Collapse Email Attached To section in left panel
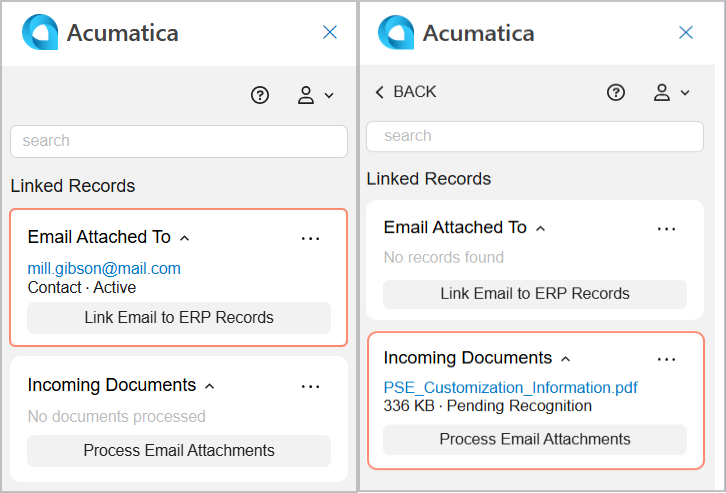 [184, 238]
